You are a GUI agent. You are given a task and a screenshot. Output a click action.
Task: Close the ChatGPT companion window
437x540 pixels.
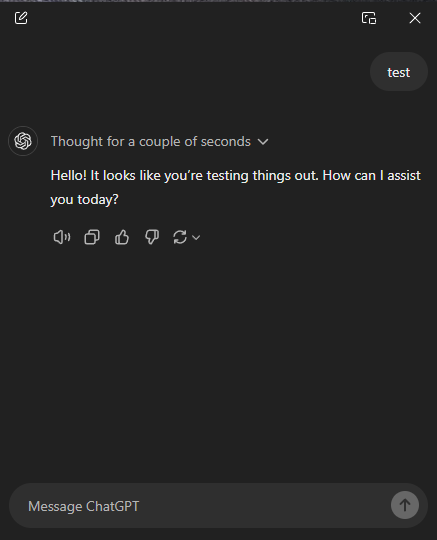415,18
